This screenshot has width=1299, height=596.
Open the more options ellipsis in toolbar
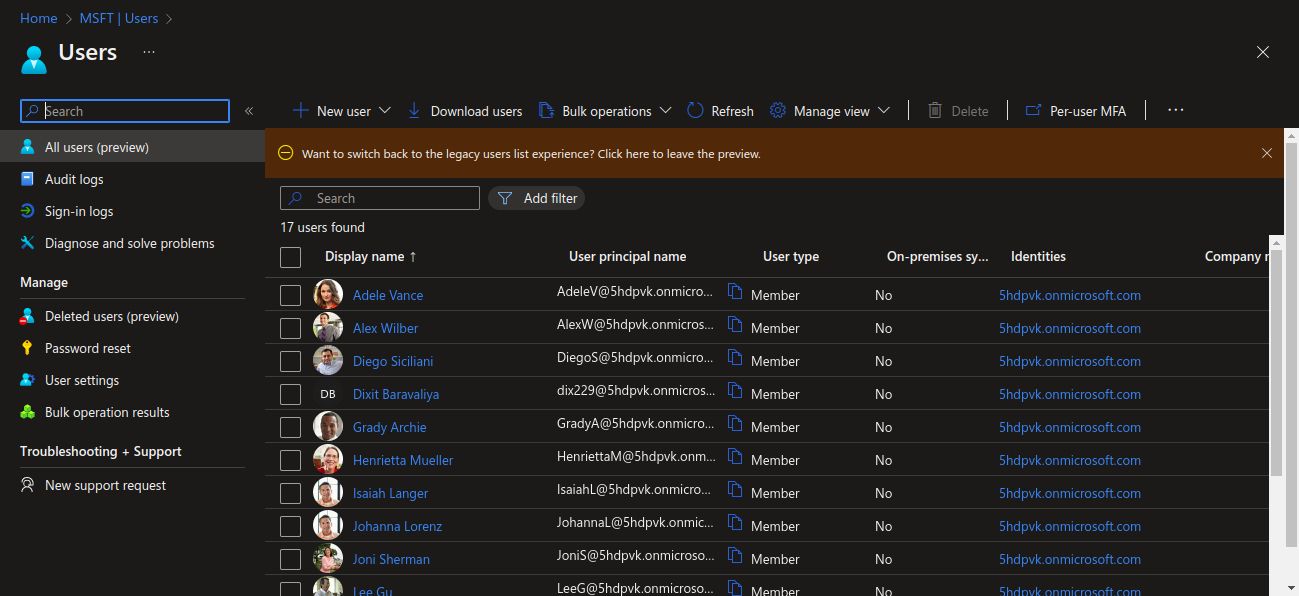click(x=1175, y=110)
